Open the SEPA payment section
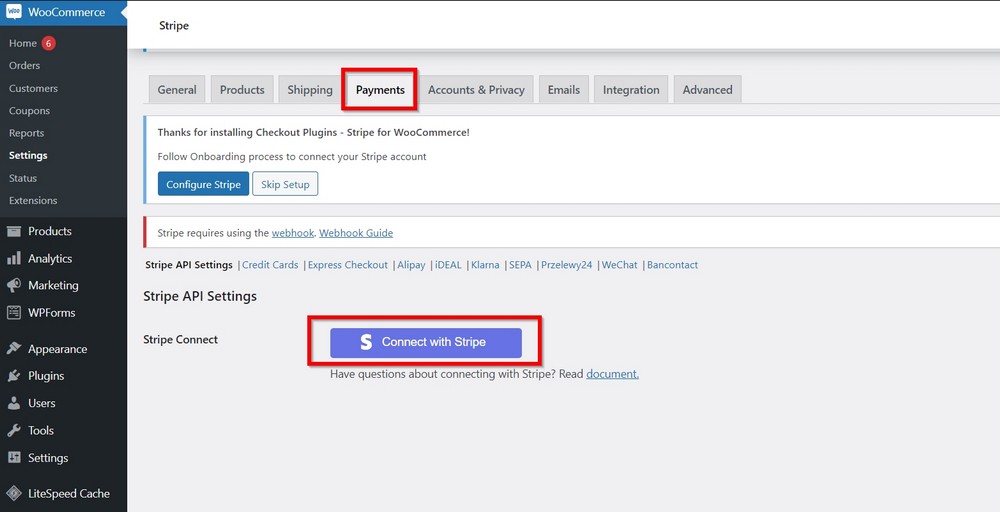1000x512 pixels. click(x=520, y=265)
